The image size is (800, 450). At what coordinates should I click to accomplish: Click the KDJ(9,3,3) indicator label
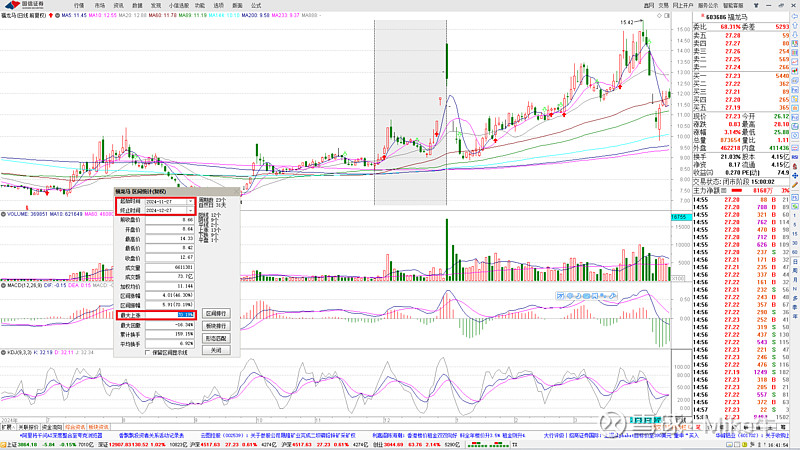point(19,353)
